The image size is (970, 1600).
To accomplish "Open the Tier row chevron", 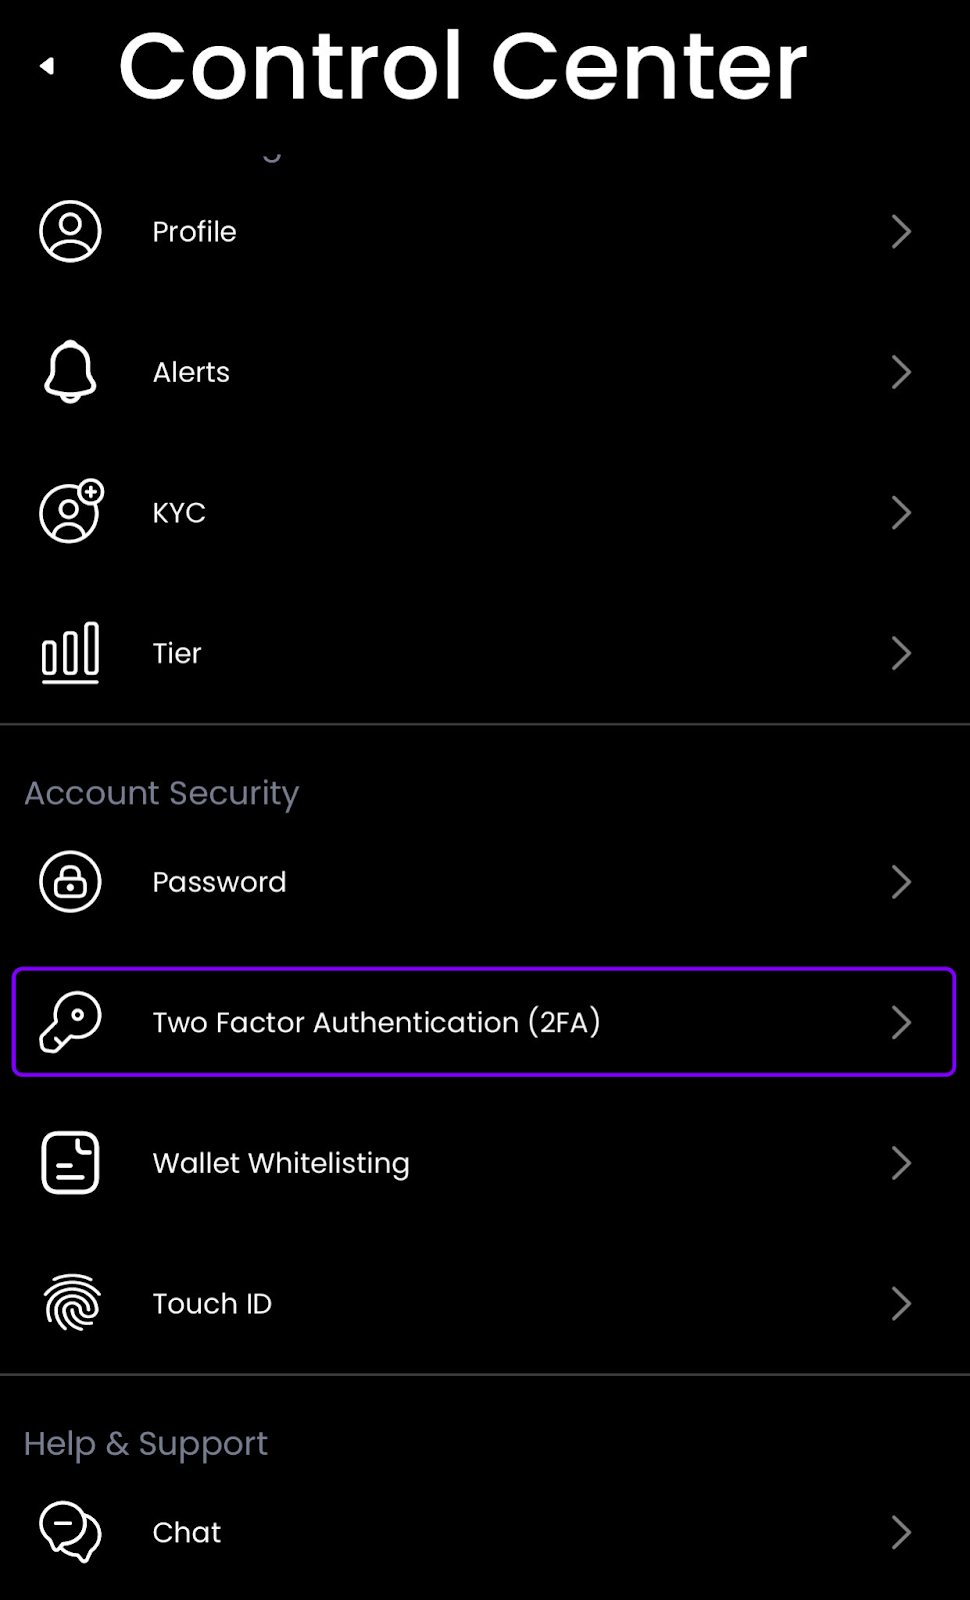I will click(901, 653).
